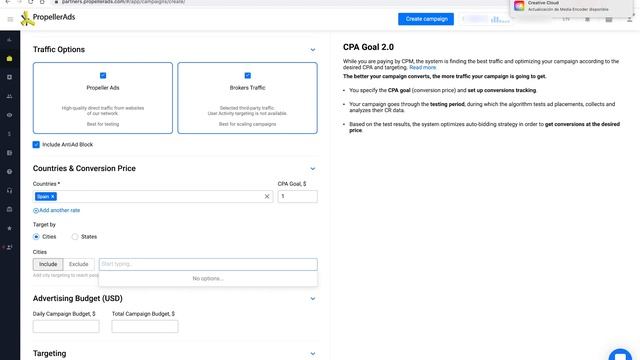Collapse the Targeting section chevron
The image size is (640, 360).
coord(313,353)
